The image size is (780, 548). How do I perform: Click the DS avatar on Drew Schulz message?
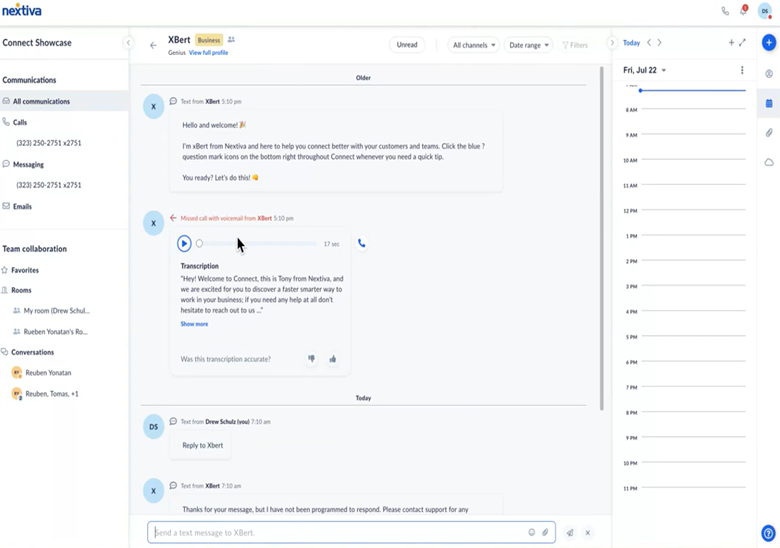154,427
